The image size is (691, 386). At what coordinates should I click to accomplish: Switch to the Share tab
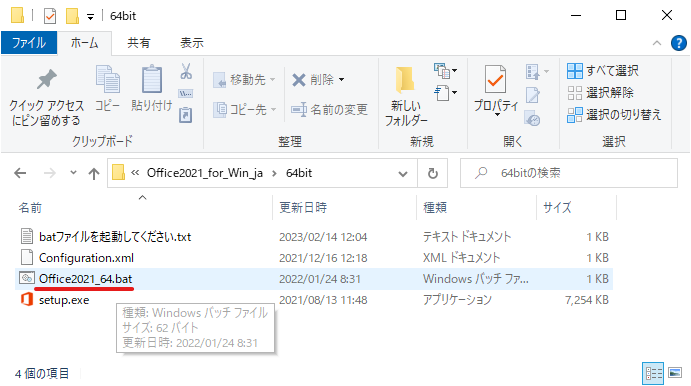[139, 43]
